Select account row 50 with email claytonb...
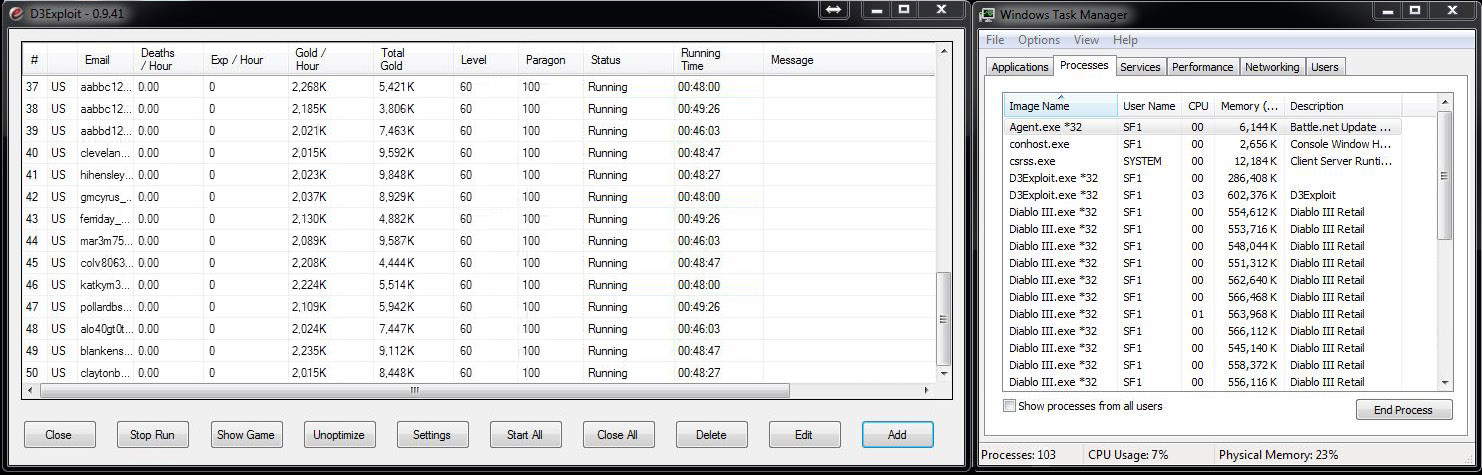1482x475 pixels. tap(478, 373)
